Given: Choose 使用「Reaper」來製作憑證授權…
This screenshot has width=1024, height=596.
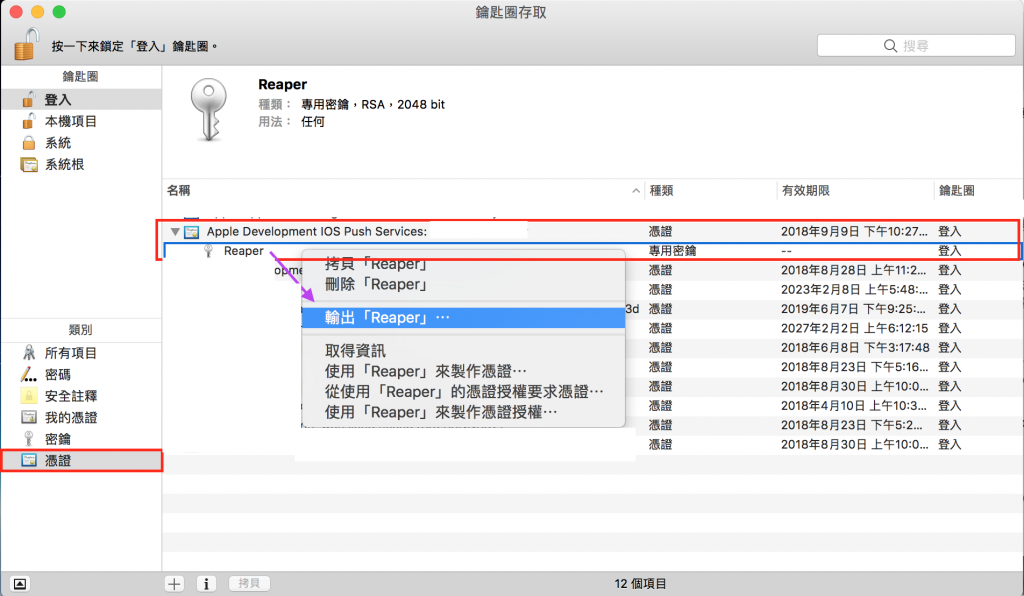Looking at the screenshot, I should (x=463, y=412).
